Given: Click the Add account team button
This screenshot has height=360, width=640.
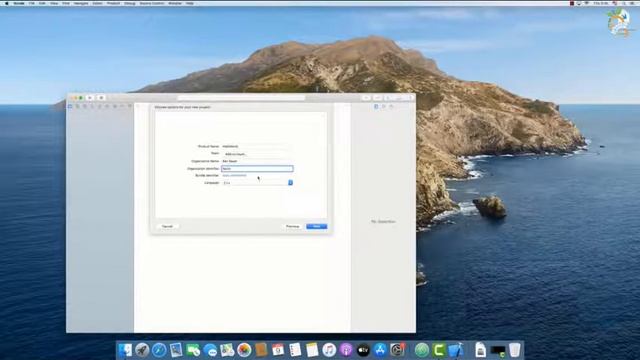Looking at the screenshot, I should click(257, 154).
